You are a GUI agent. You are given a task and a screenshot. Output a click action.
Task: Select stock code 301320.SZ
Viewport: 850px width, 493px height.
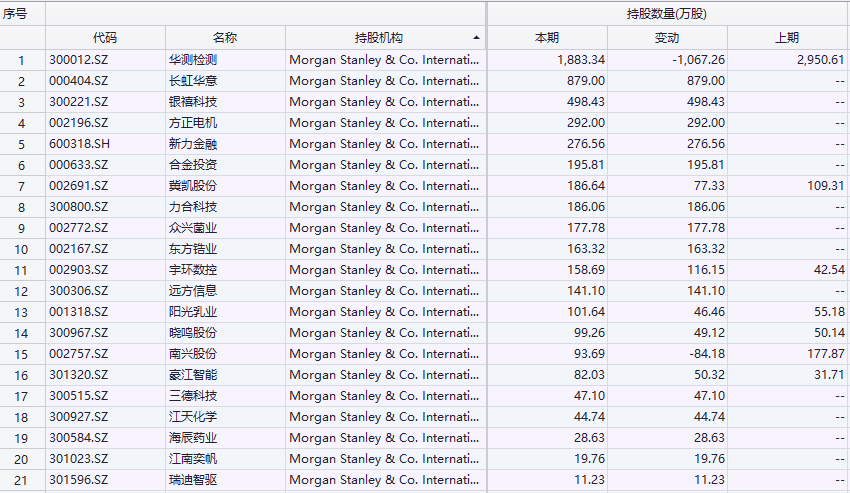click(x=79, y=375)
